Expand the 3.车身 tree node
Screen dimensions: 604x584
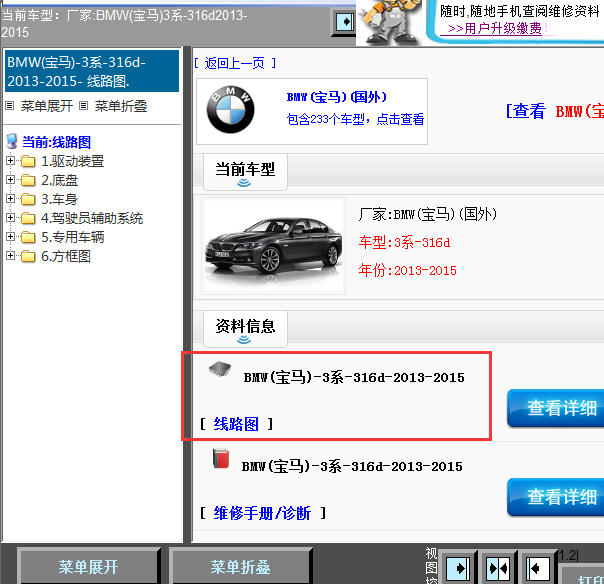pyautogui.click(x=10, y=198)
